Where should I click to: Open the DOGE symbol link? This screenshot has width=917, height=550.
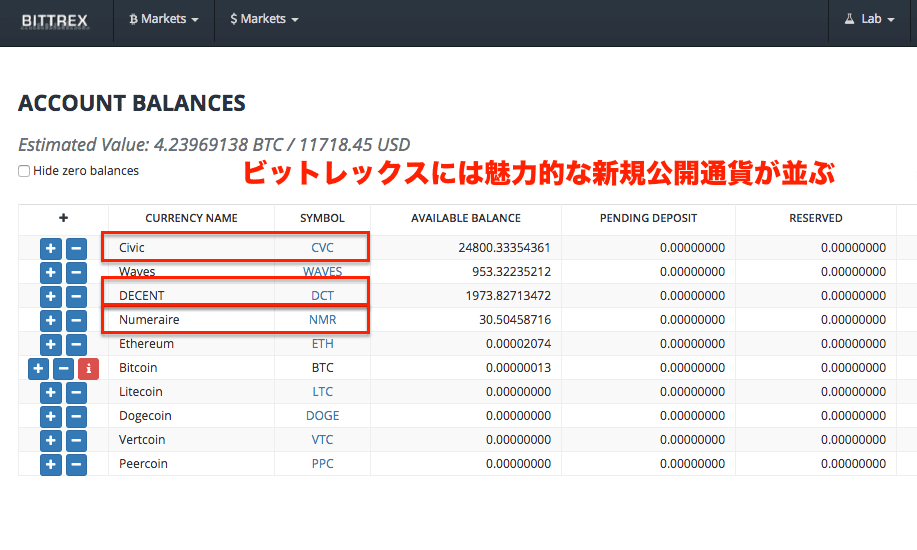[x=322, y=415]
